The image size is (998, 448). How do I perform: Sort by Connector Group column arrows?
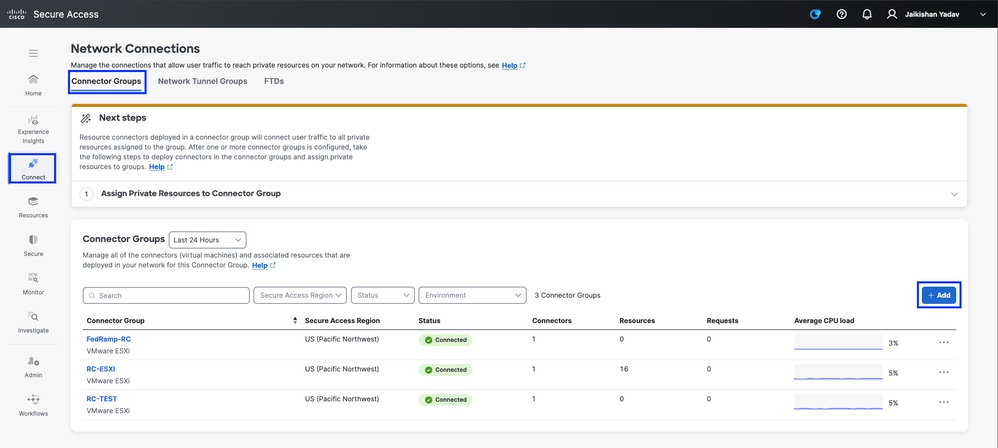(295, 321)
